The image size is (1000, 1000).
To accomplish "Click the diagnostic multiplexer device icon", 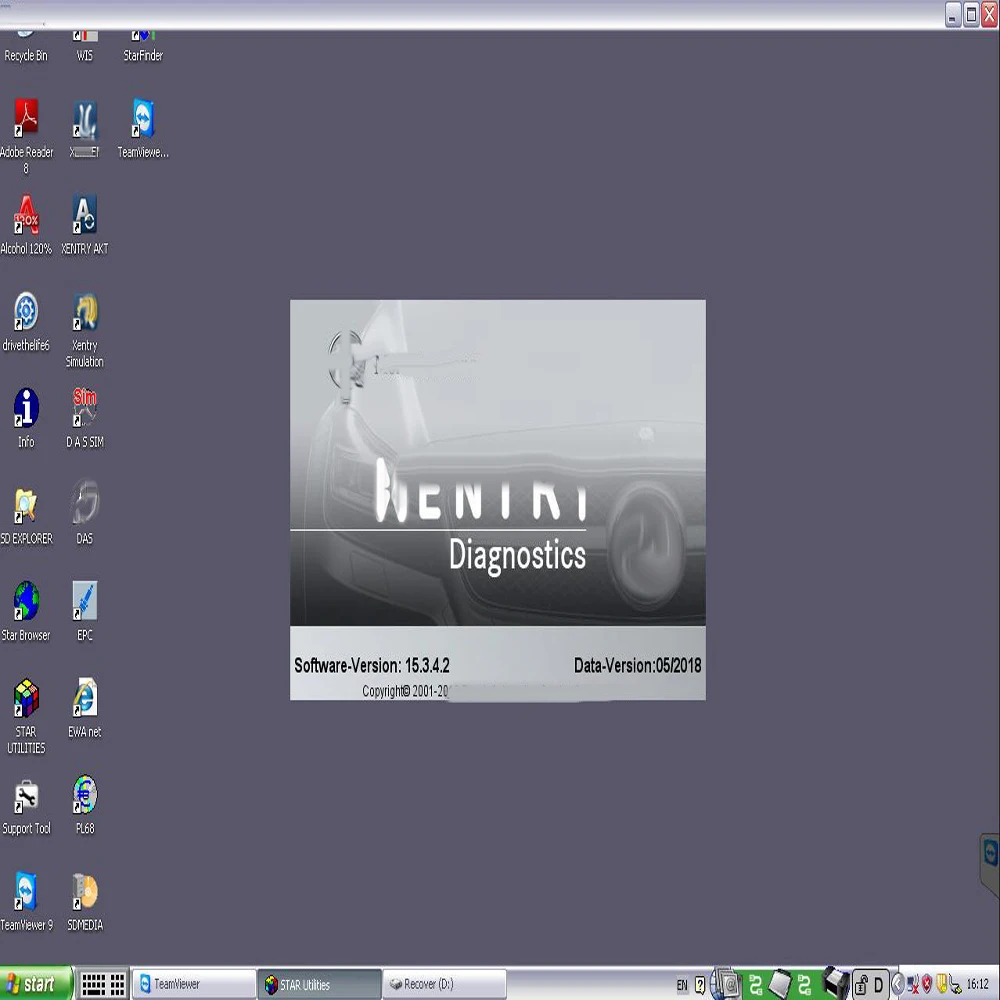I will click(835, 983).
